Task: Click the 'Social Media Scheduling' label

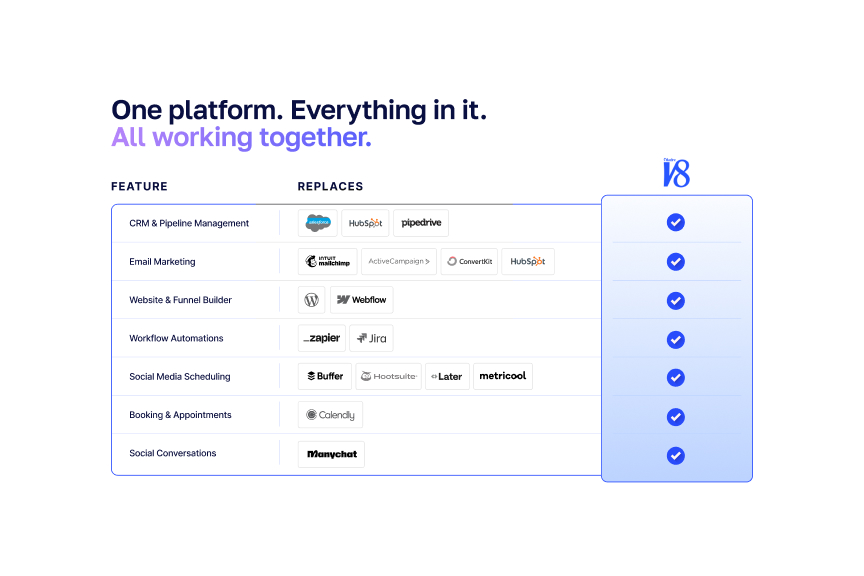Action: pyautogui.click(x=180, y=376)
